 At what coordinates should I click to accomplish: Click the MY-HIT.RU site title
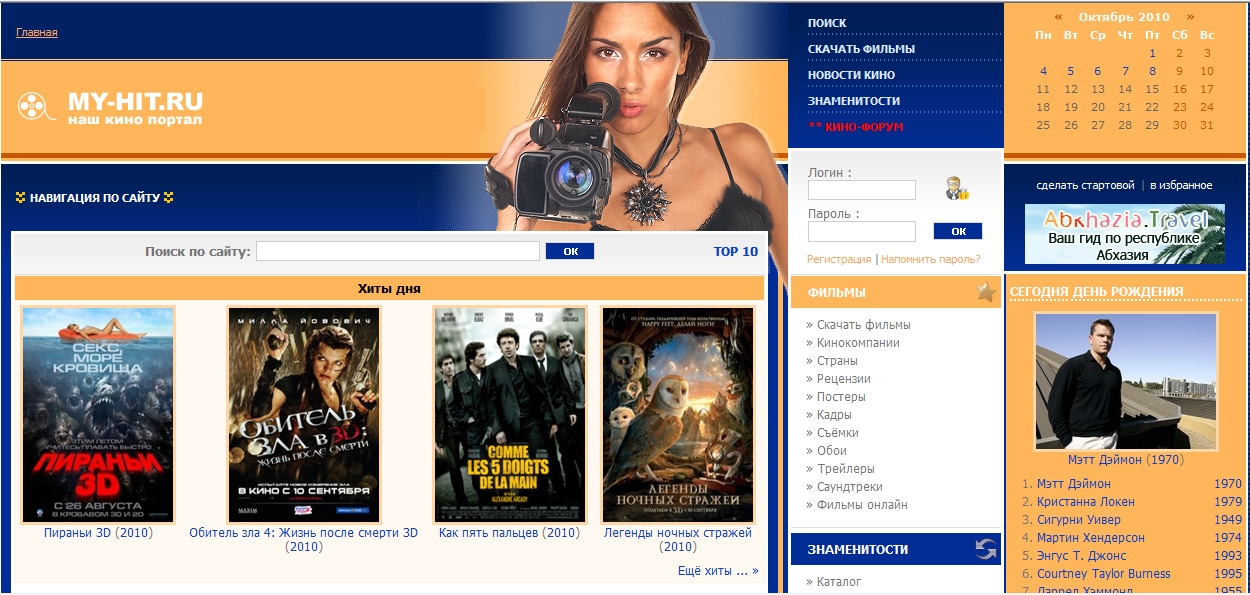135,101
